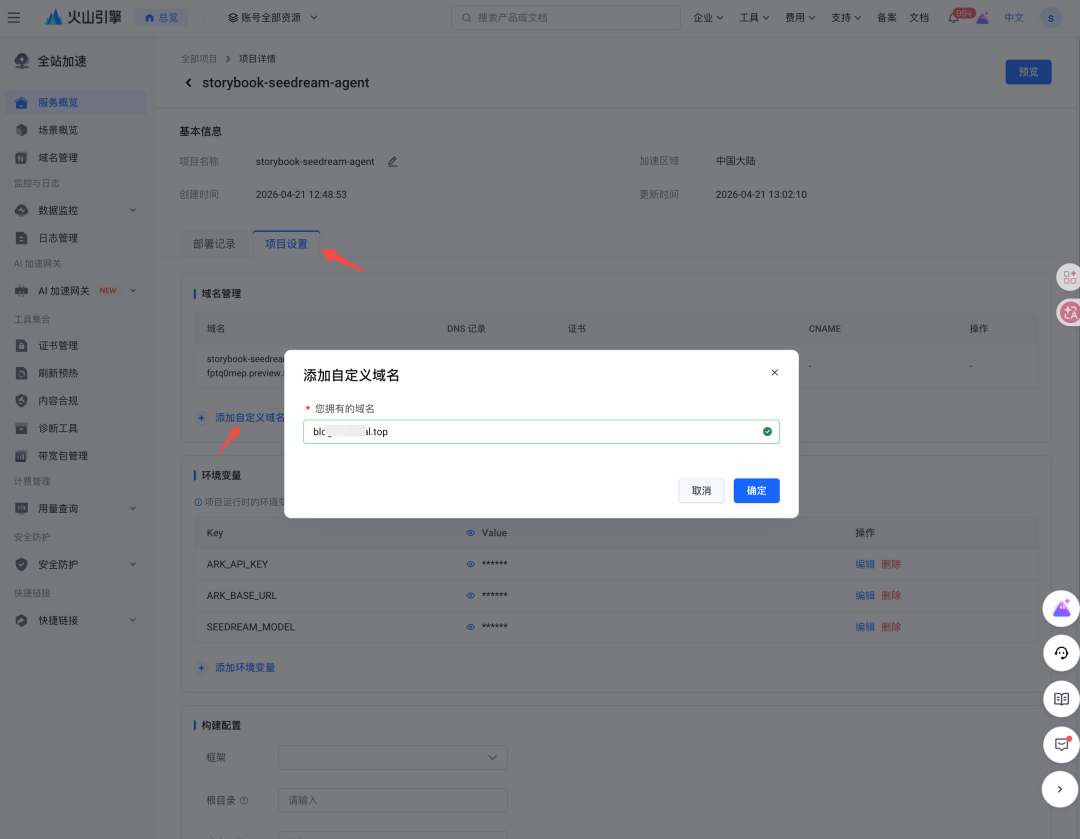Confirm the domain with the 确定 button
1080x839 pixels.
pyautogui.click(x=756, y=490)
